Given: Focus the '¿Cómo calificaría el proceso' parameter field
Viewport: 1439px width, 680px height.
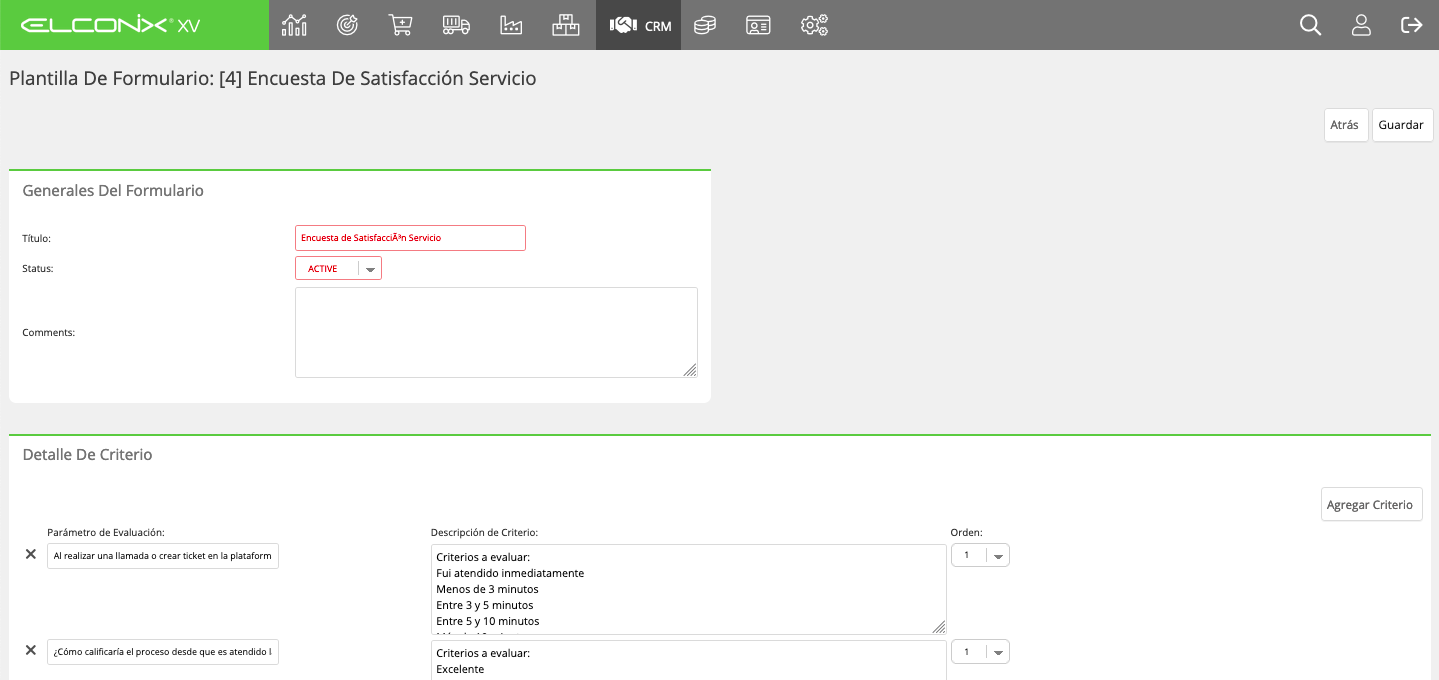Looking at the screenshot, I should (x=163, y=652).
